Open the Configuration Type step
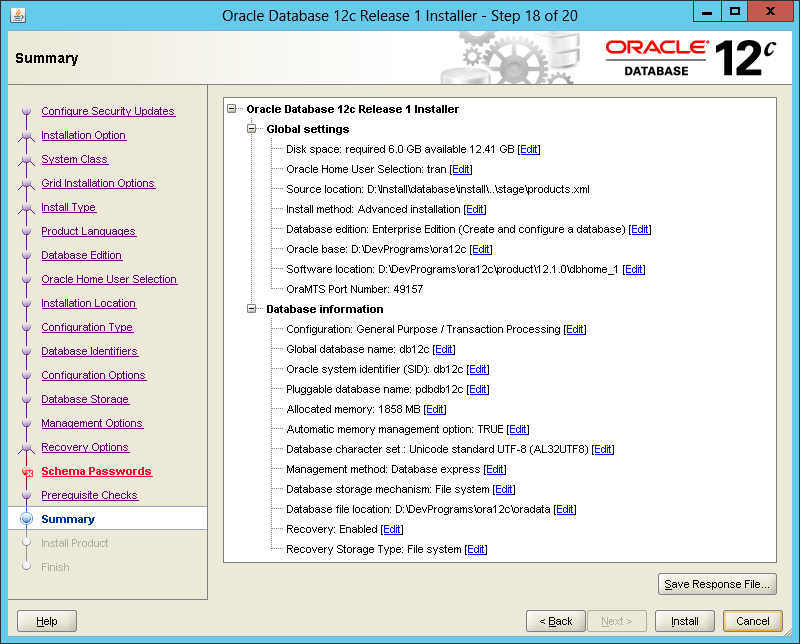This screenshot has height=644, width=800. (87, 327)
